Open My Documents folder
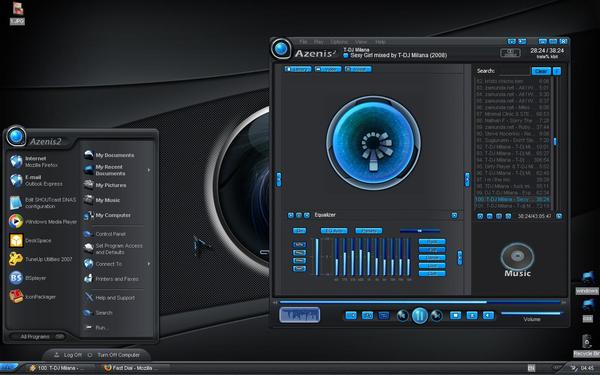The width and height of the screenshot is (600, 375). click(x=109, y=155)
